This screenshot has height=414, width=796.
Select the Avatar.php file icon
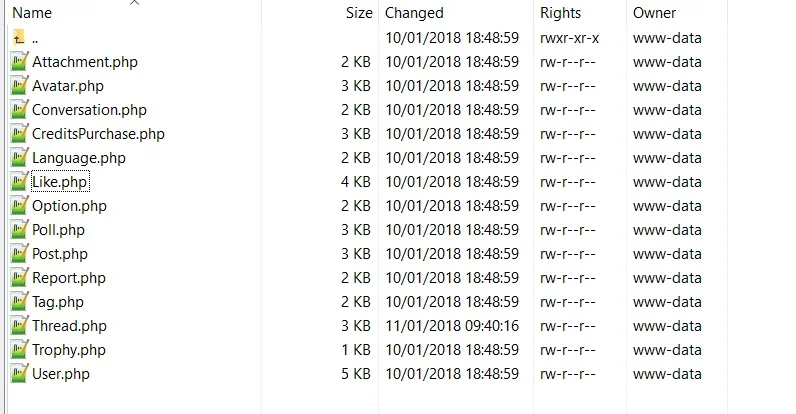point(19,85)
